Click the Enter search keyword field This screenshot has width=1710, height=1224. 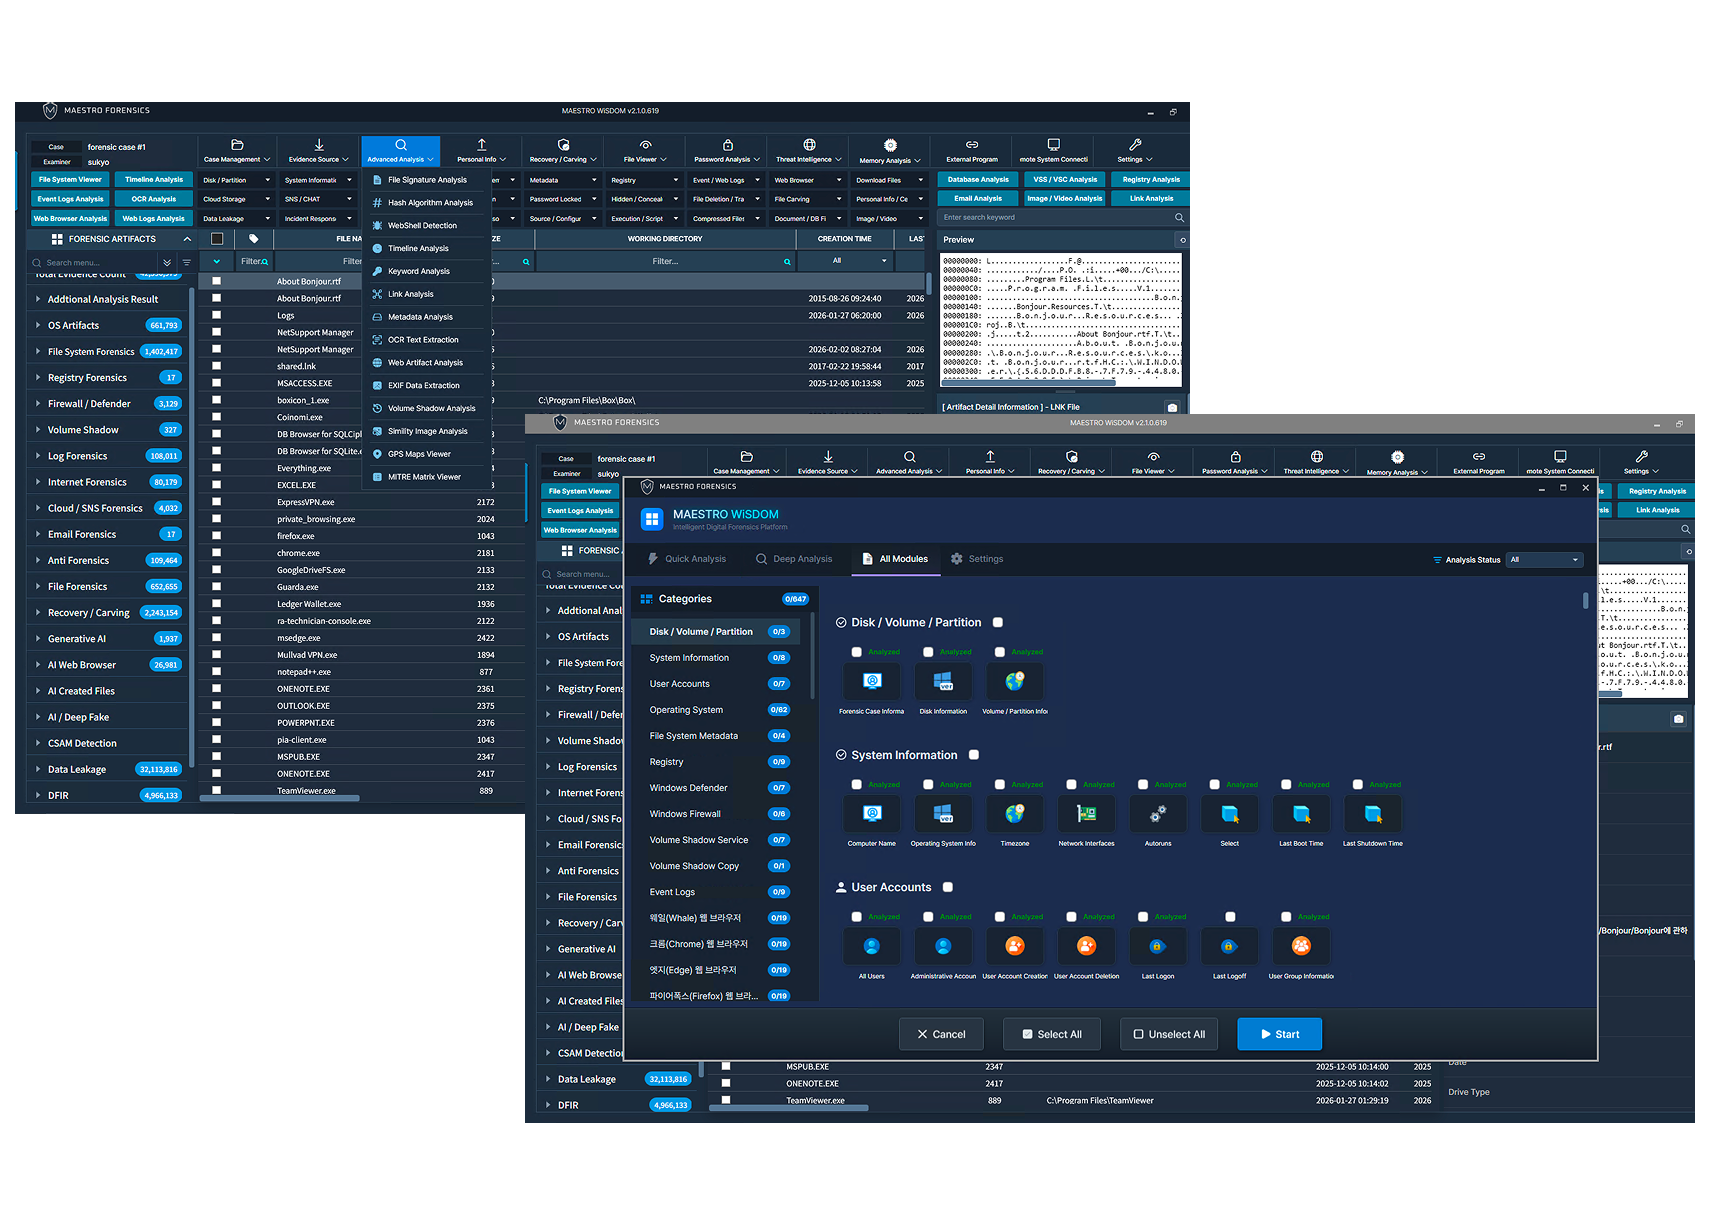(1063, 217)
